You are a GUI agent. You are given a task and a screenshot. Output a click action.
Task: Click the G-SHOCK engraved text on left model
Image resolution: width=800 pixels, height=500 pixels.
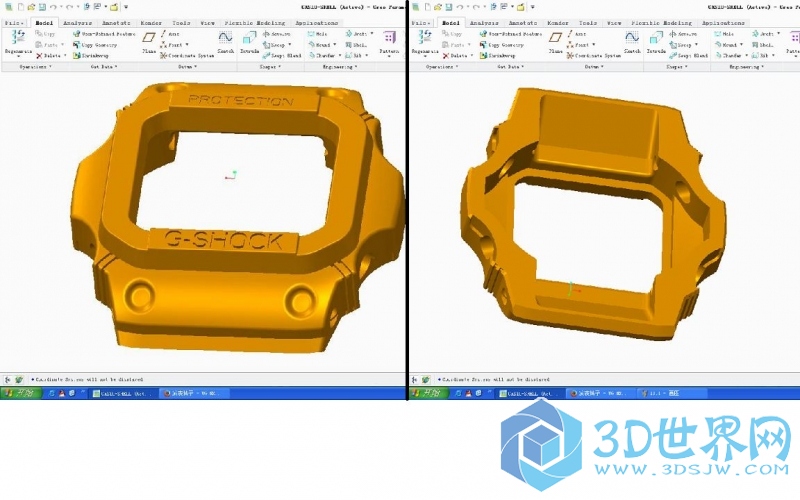[x=224, y=240]
